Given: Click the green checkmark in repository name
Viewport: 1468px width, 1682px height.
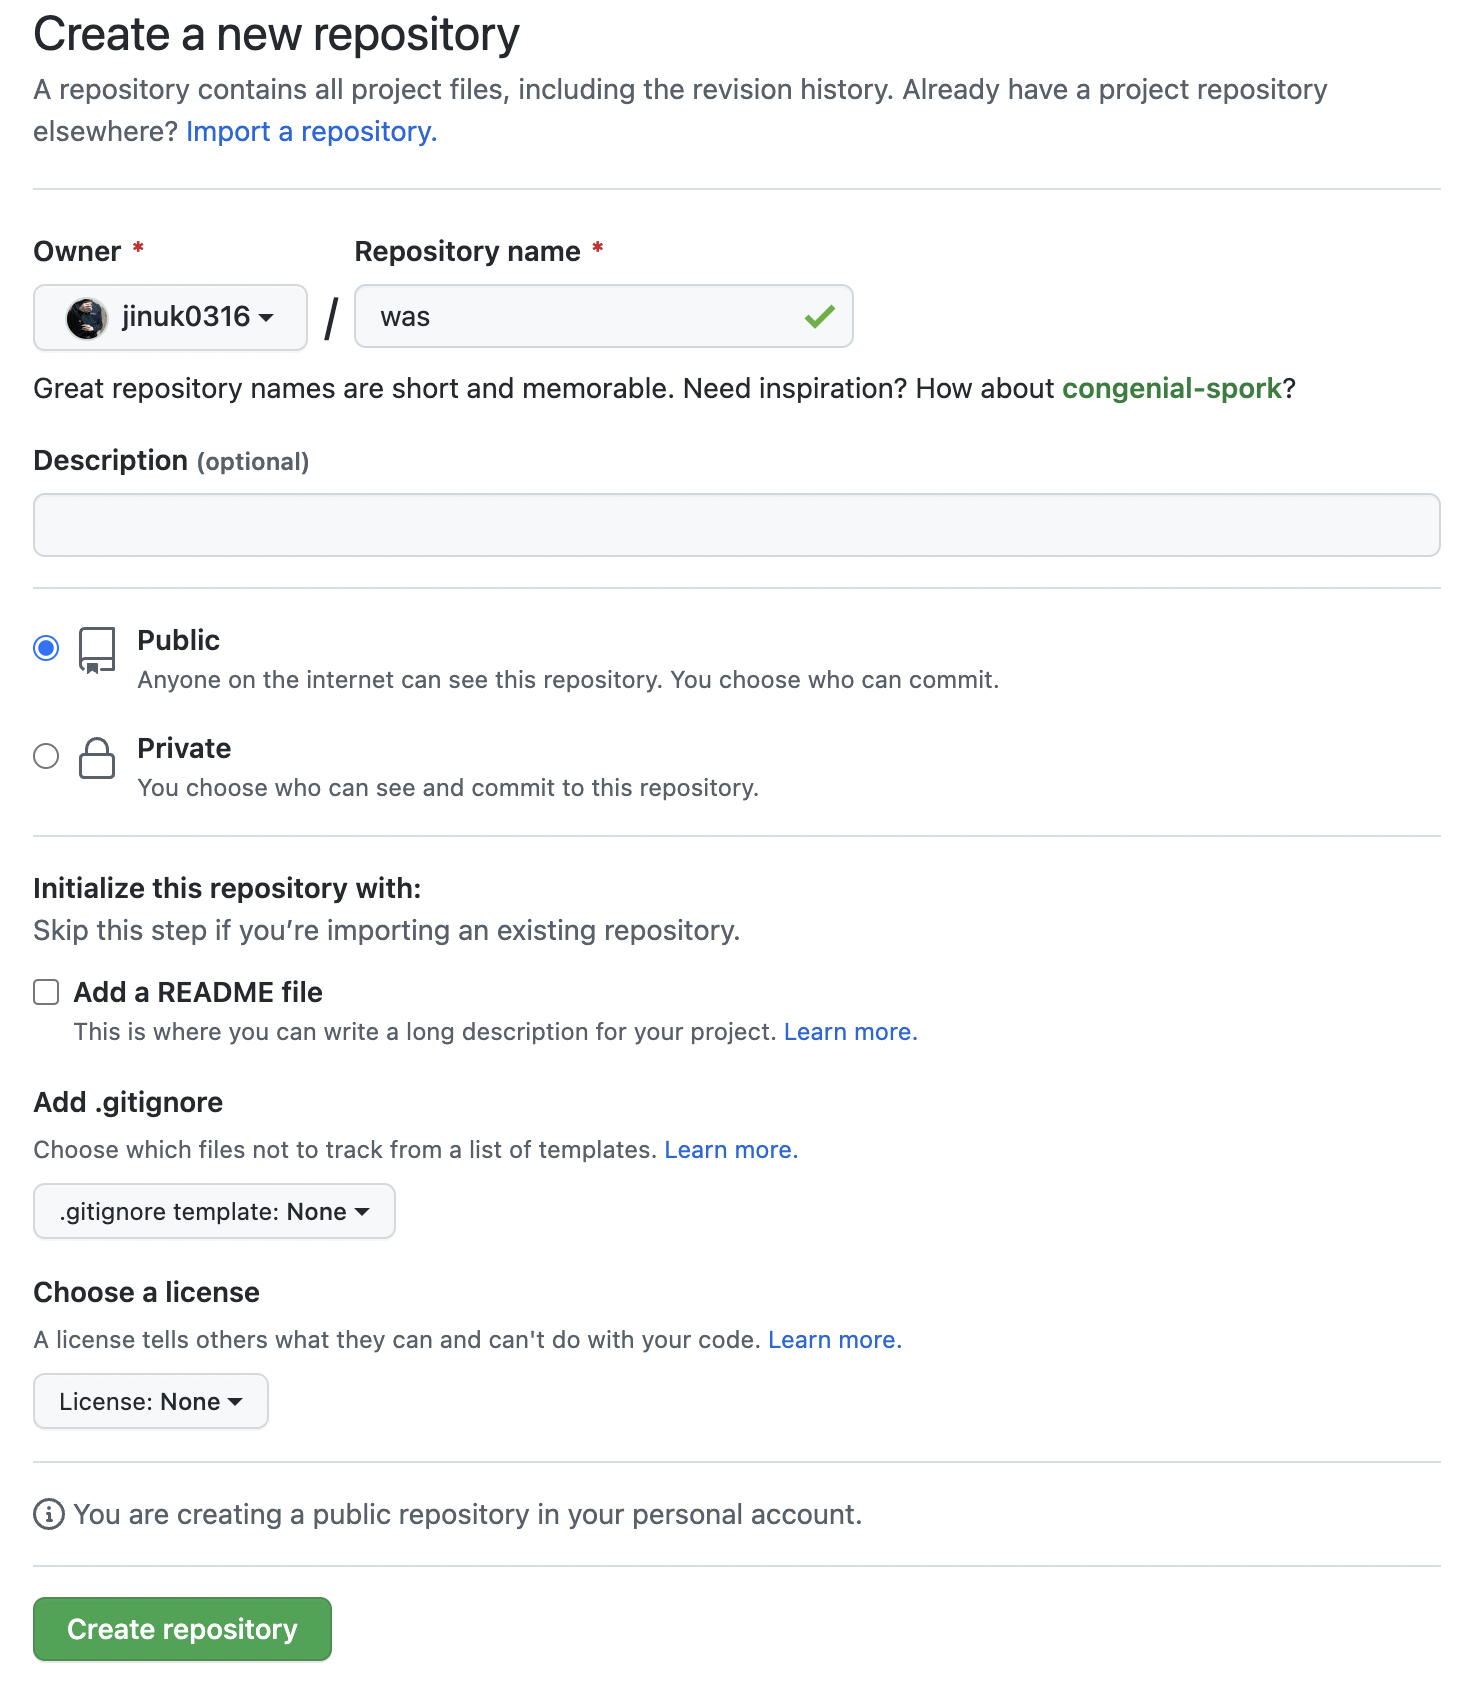Looking at the screenshot, I should (819, 317).
